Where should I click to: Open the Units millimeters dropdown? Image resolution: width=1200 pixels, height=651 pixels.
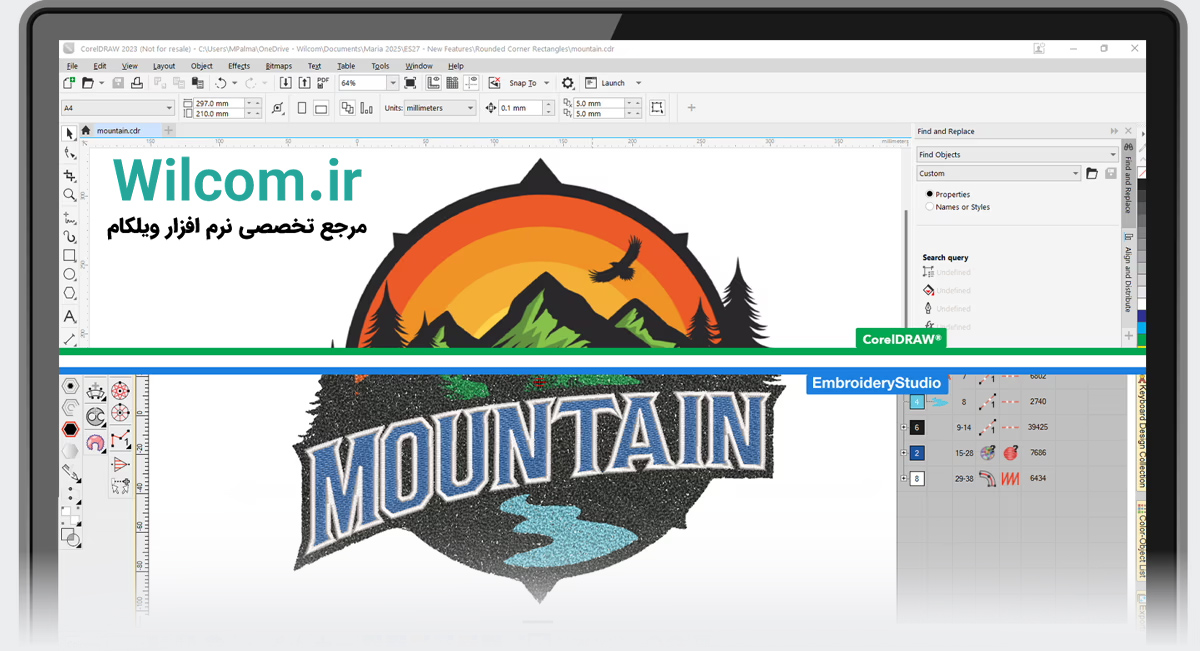[x=470, y=108]
